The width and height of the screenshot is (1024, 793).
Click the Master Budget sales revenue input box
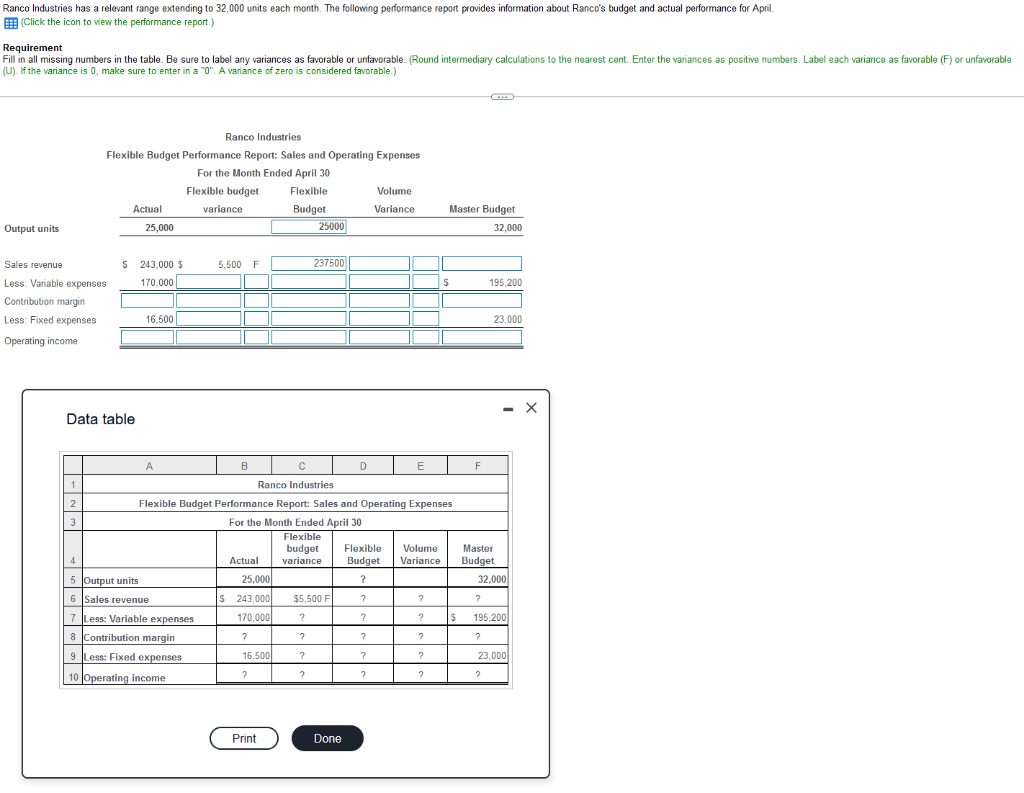click(482, 263)
